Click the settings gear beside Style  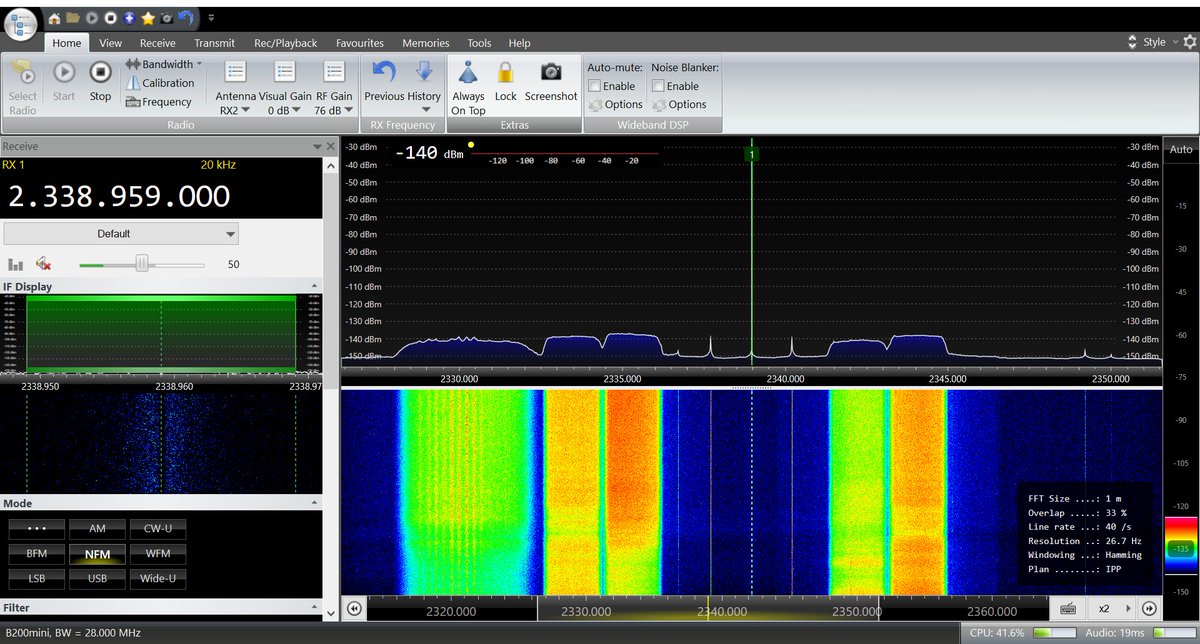tap(1189, 42)
